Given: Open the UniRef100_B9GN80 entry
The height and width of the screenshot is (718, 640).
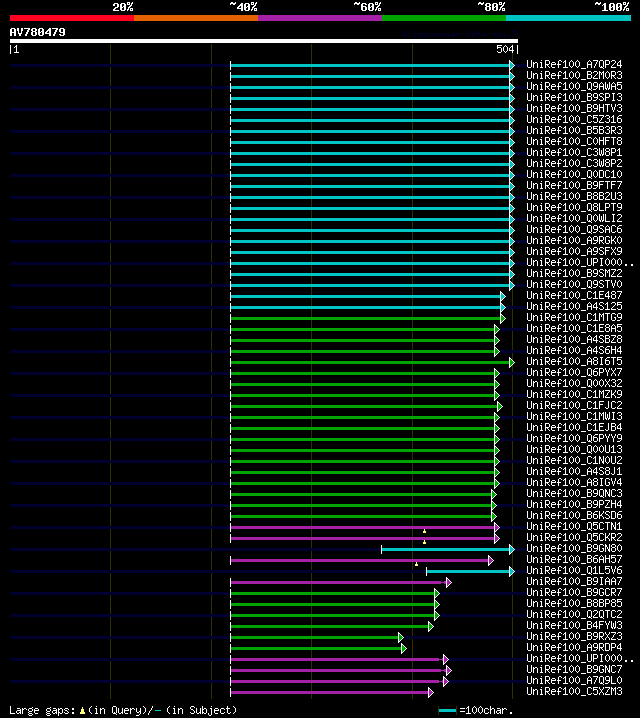Looking at the screenshot, I should (574, 548).
